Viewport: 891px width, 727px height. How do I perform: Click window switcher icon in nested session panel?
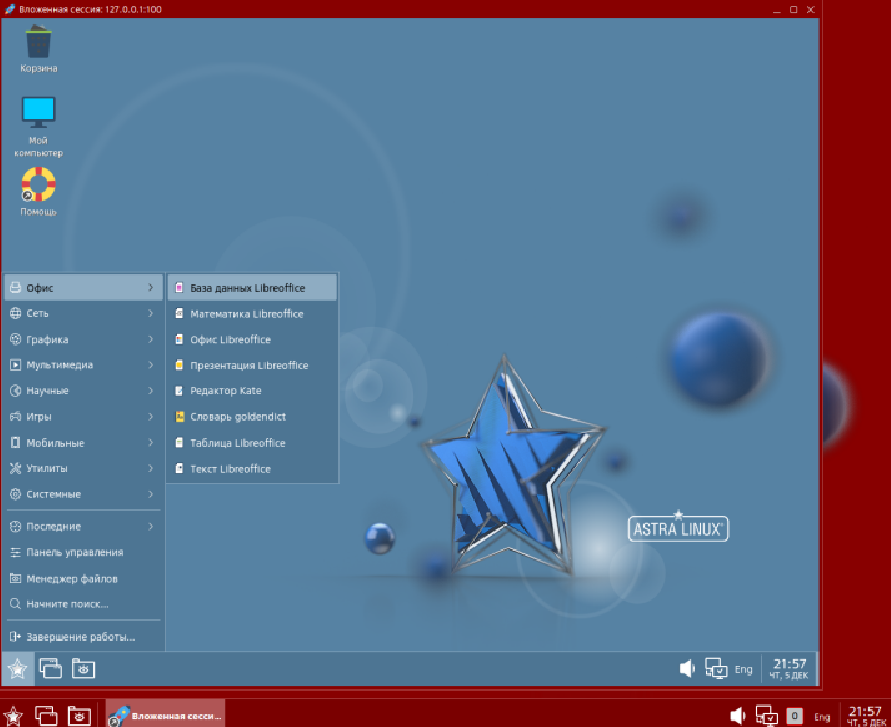tap(51, 668)
